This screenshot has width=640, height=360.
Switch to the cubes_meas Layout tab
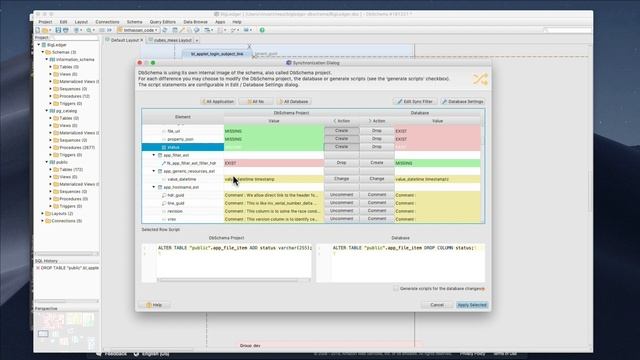(170, 40)
